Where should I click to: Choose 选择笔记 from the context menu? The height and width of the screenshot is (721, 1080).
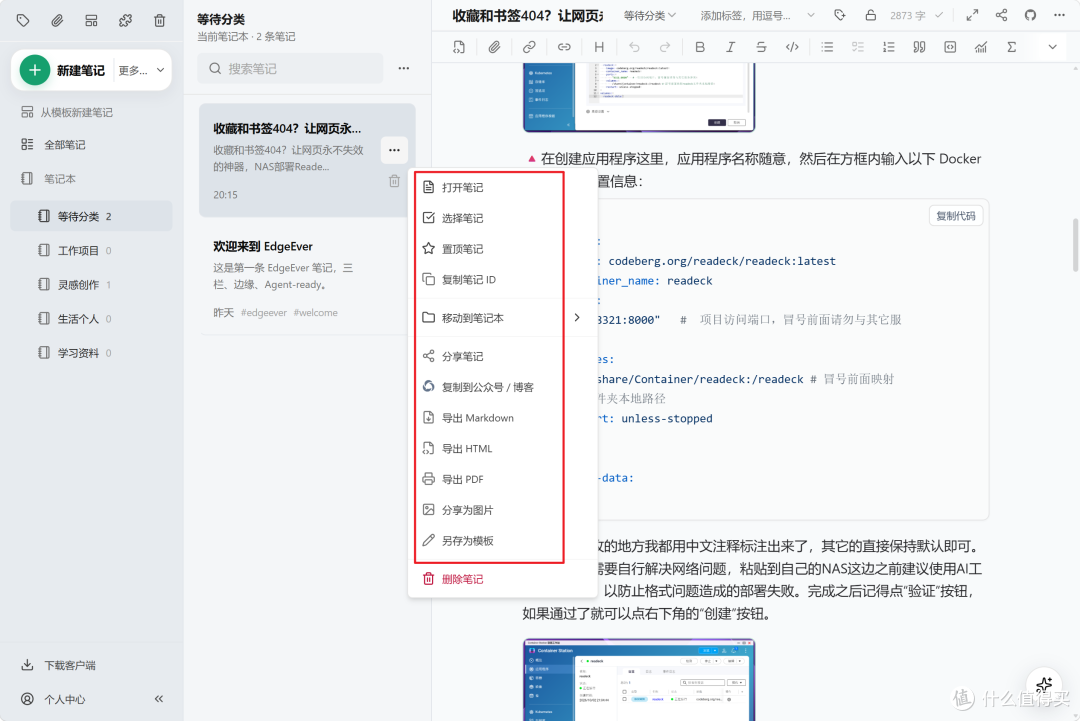(503, 218)
